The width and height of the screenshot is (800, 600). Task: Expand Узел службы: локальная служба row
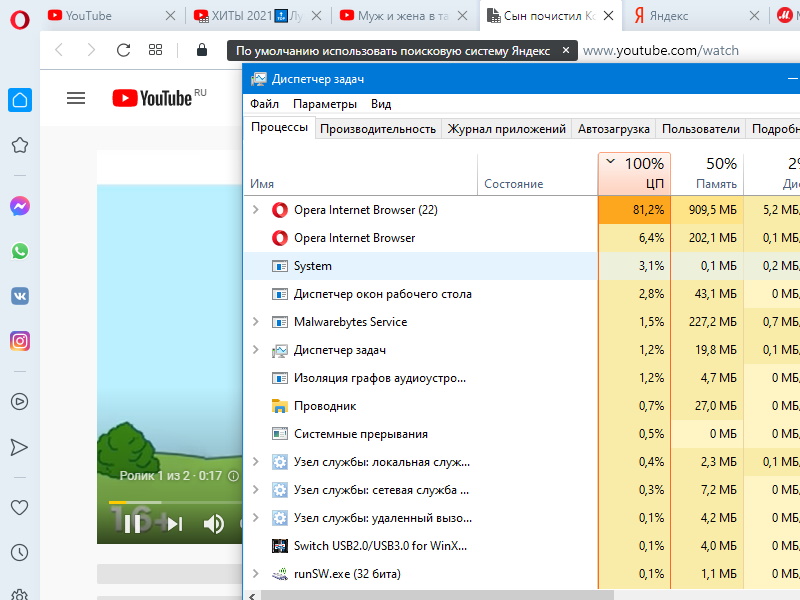tap(256, 462)
